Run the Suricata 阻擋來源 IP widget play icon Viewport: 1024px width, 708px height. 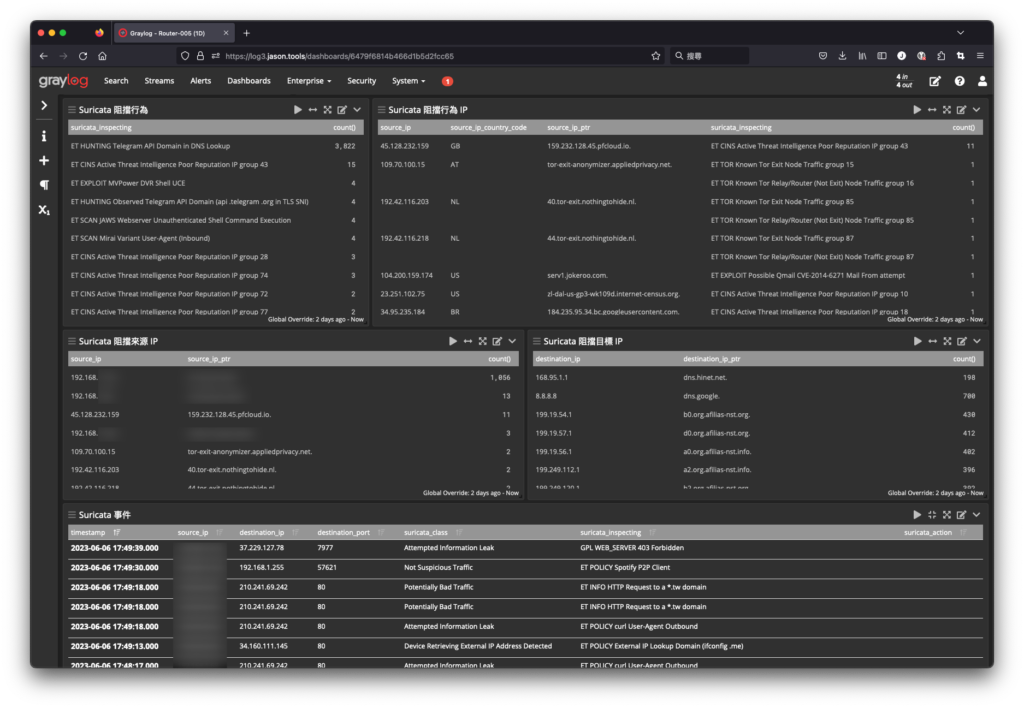[453, 341]
